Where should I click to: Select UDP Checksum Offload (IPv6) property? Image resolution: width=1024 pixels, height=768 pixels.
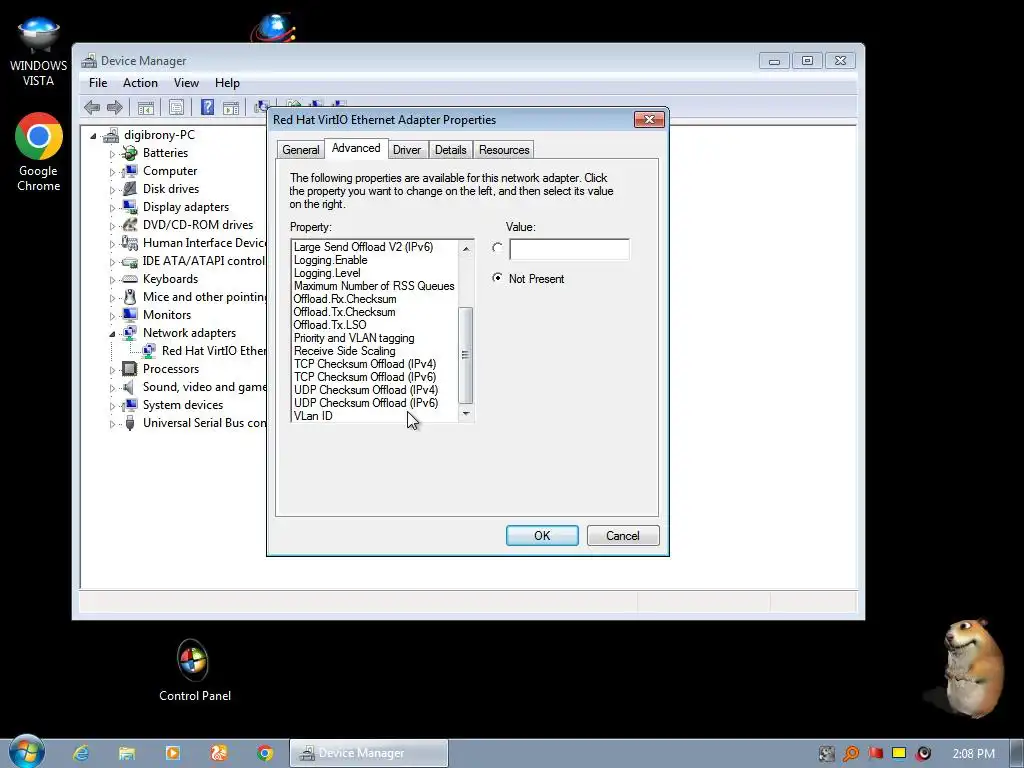point(366,403)
